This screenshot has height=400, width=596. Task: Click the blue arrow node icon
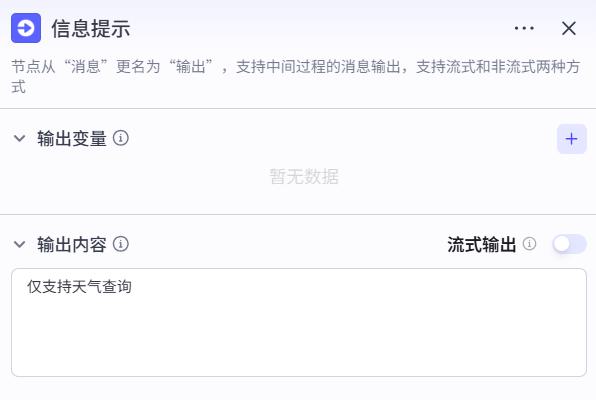pyautogui.click(x=26, y=28)
